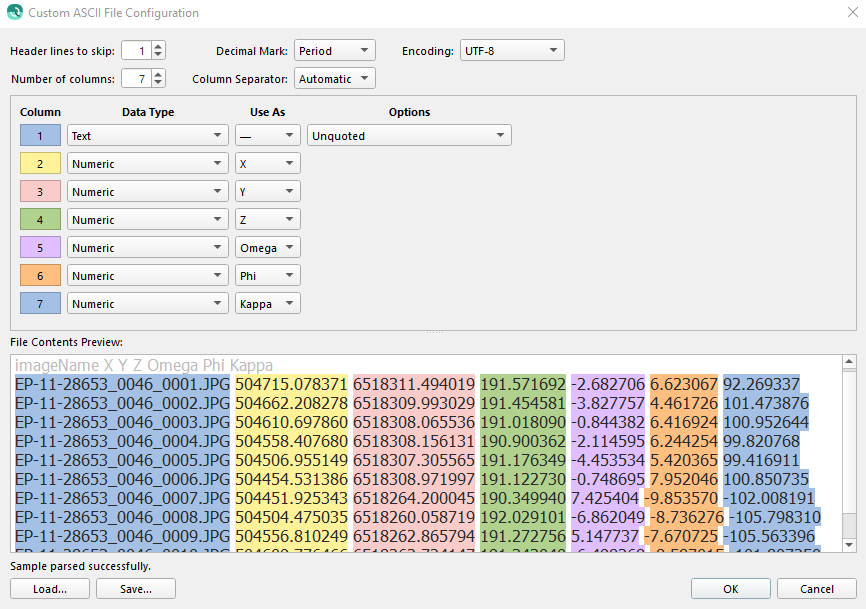Select the orange column 6 swatch

coord(40,275)
